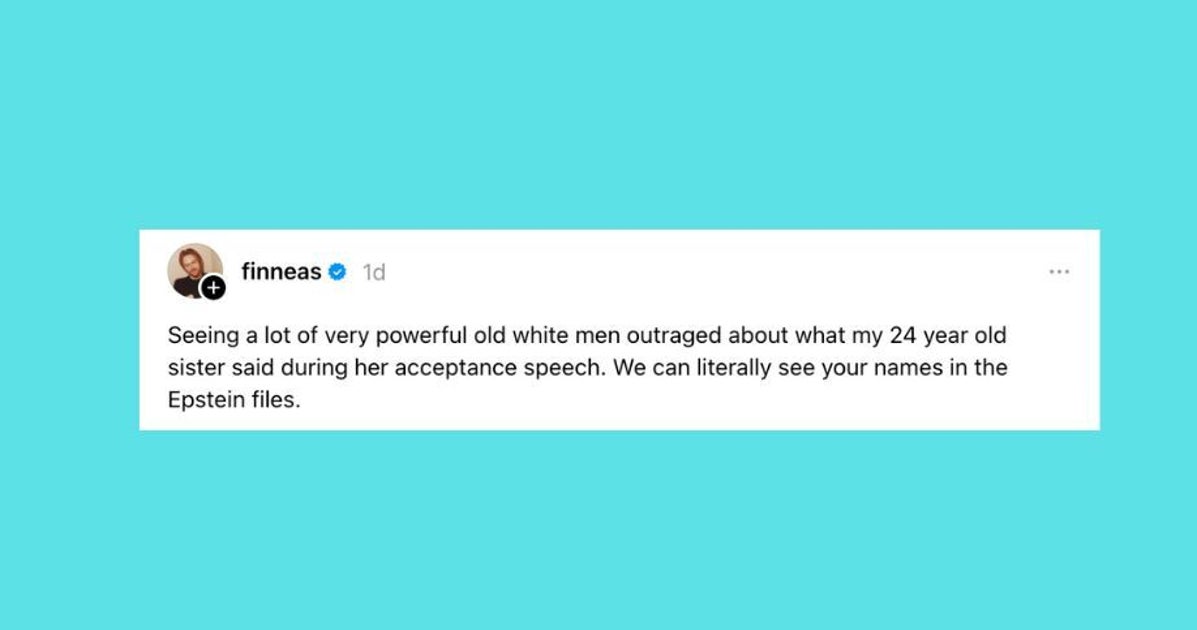Image resolution: width=1197 pixels, height=630 pixels.
Task: Click the blue verified checkmark badge
Action: pos(338,271)
